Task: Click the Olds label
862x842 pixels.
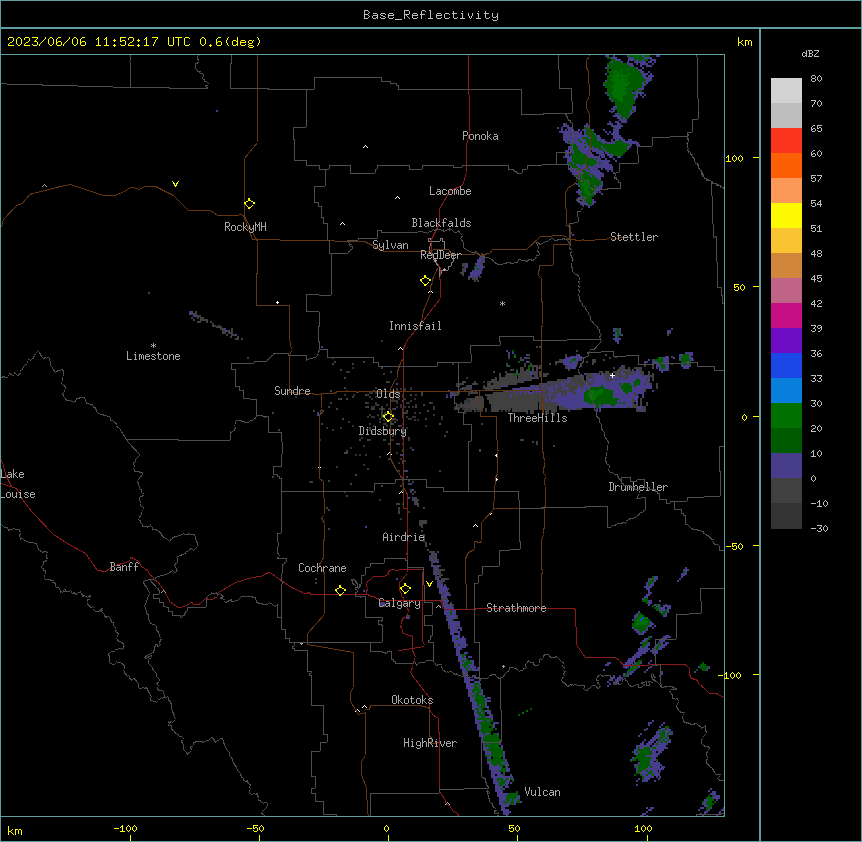Action: click(x=388, y=394)
